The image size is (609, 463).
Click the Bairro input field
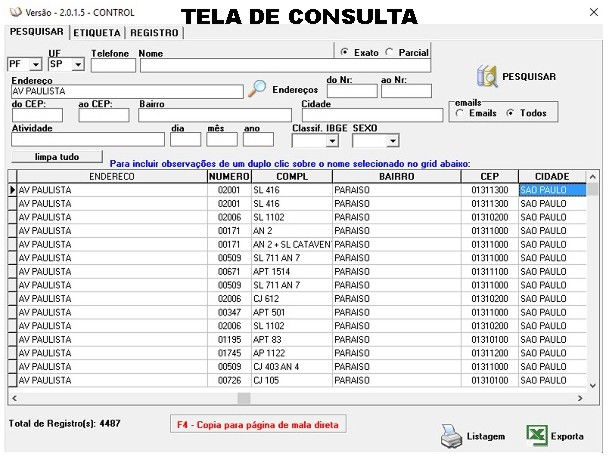pos(215,115)
